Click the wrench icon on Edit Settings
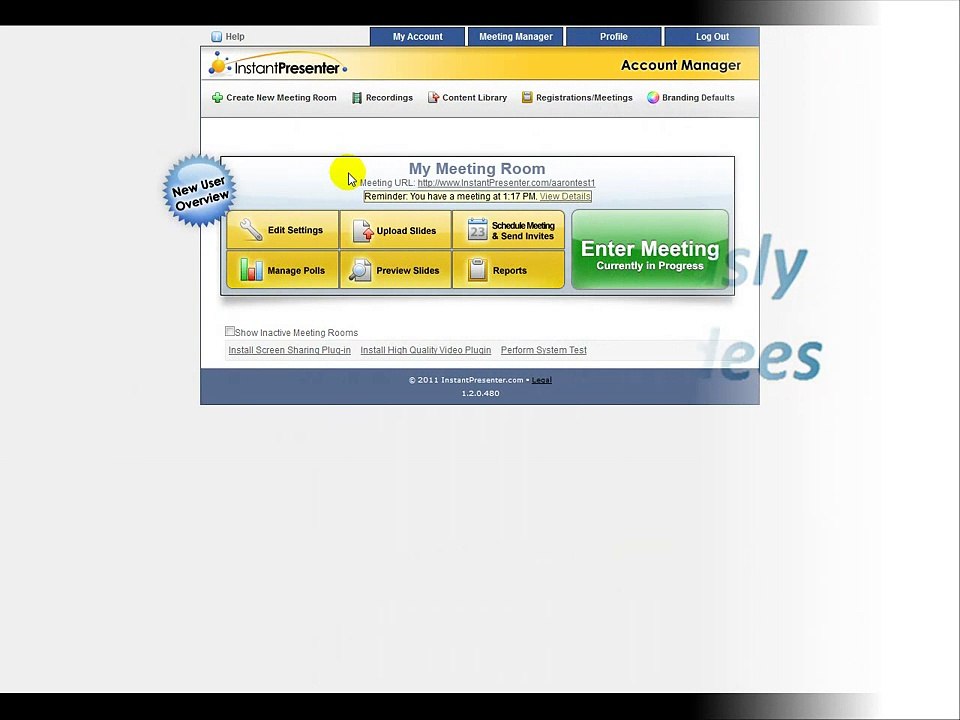The width and height of the screenshot is (960, 720). click(x=251, y=230)
